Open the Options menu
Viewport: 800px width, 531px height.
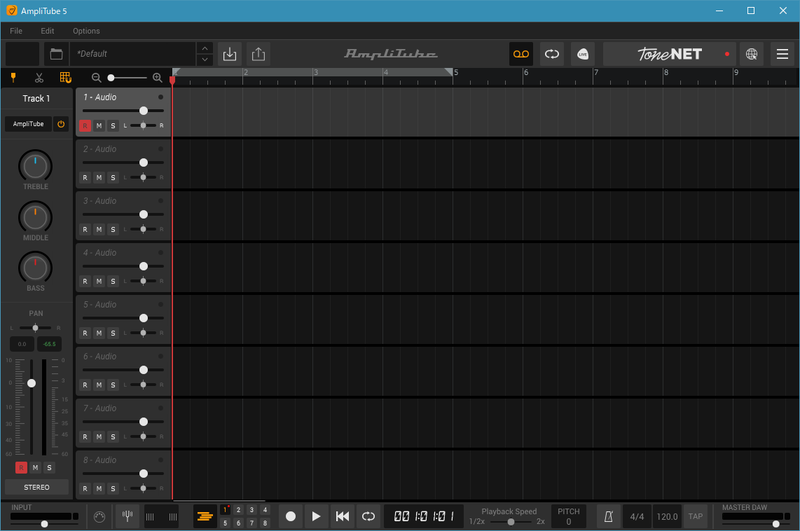click(x=86, y=31)
